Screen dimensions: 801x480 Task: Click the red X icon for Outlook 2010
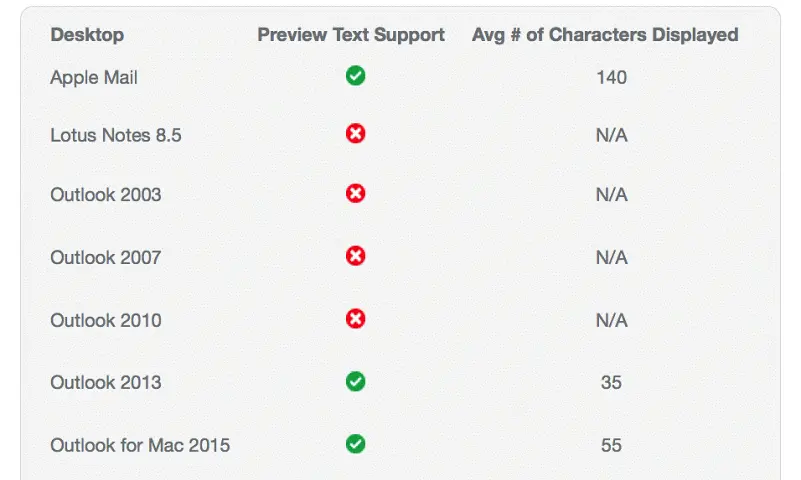coord(356,319)
